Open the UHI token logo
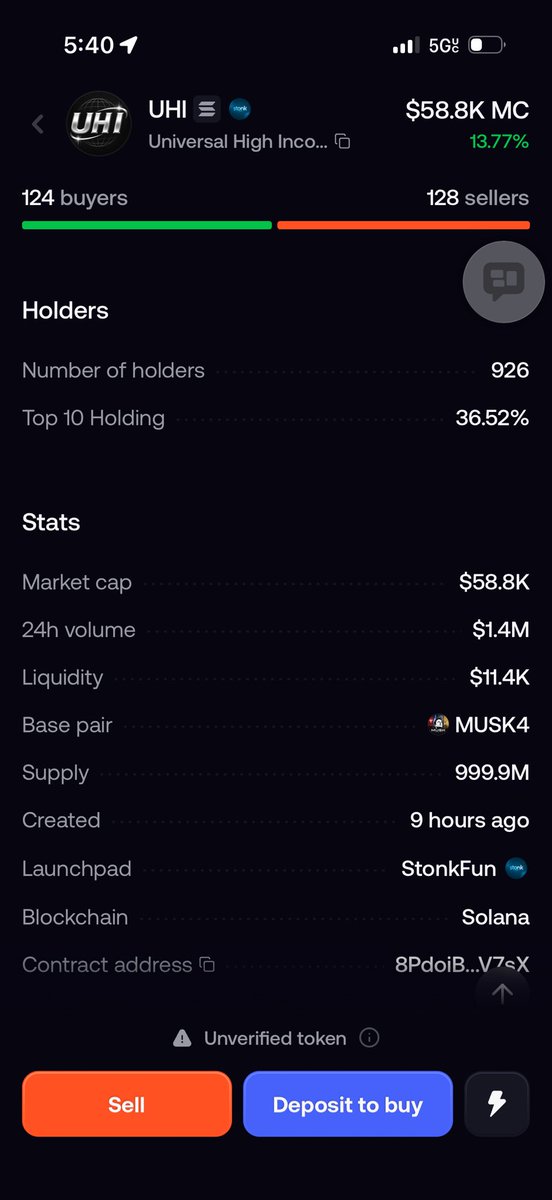552x1200 pixels. (x=97, y=124)
